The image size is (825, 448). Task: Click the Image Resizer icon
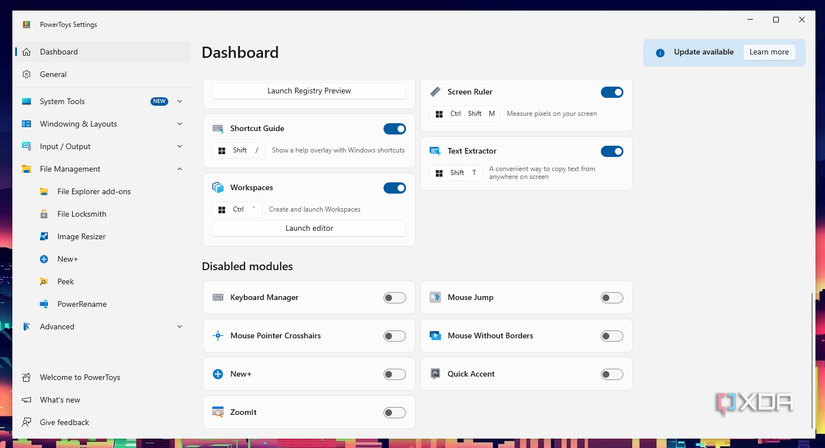(44, 236)
